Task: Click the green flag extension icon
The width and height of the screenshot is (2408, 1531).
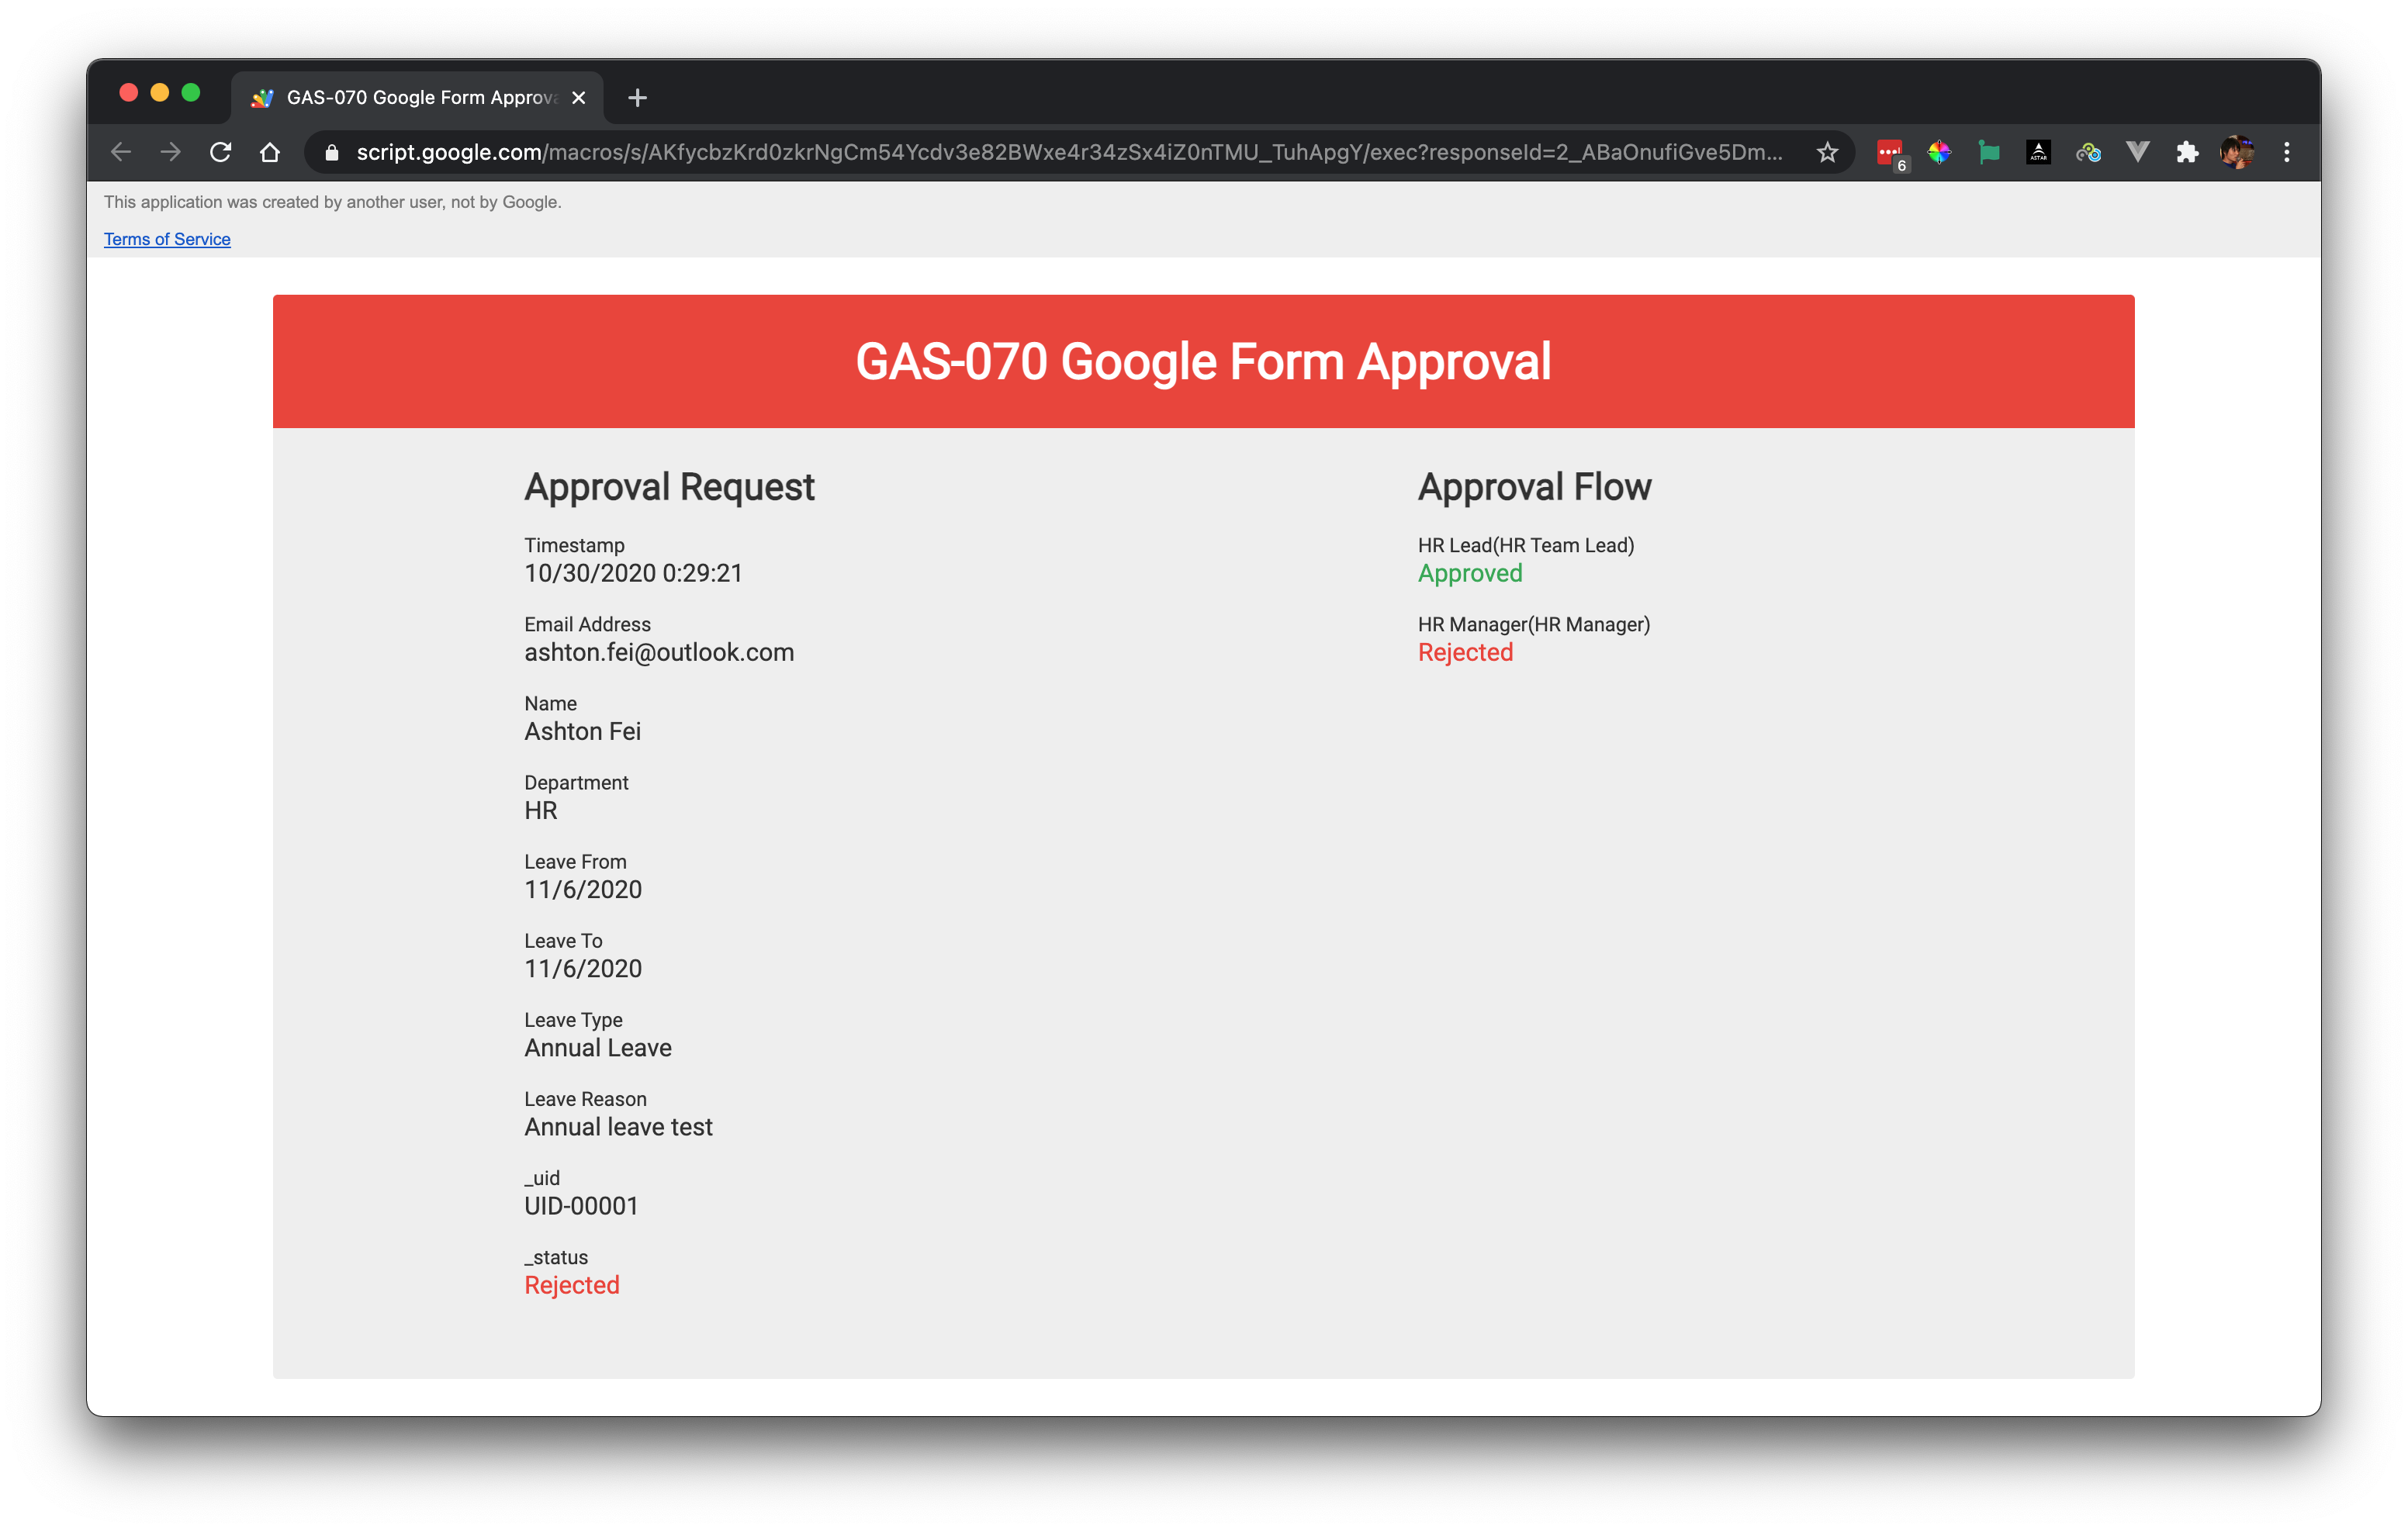Action: tap(1989, 152)
